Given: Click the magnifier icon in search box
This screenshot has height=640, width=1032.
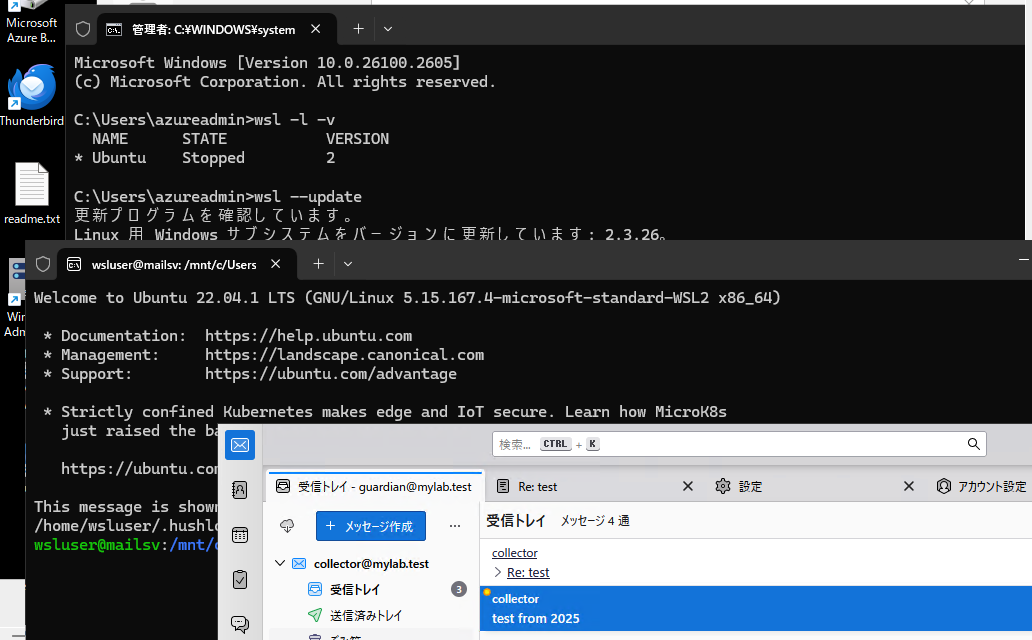Looking at the screenshot, I should click(x=973, y=444).
